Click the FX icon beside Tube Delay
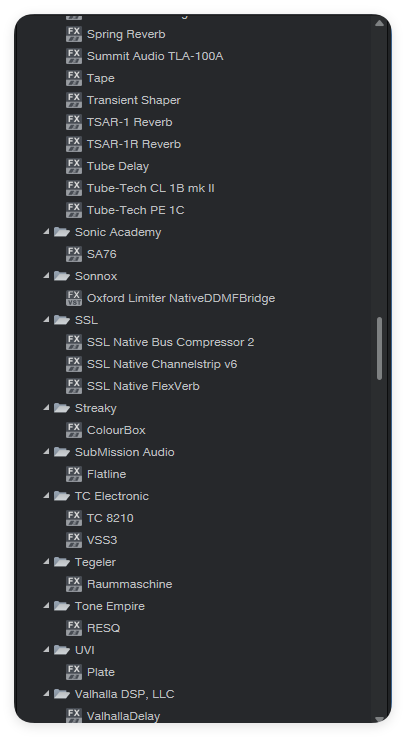 point(74,166)
